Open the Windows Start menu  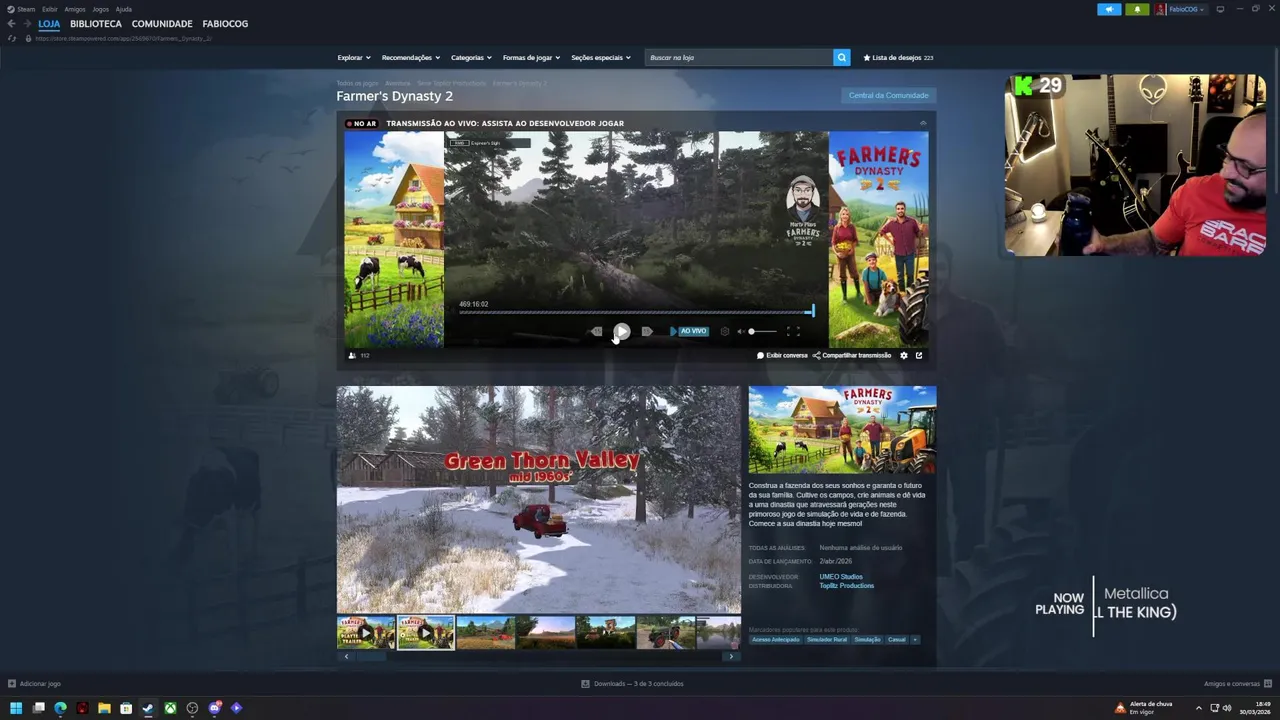pyautogui.click(x=16, y=708)
